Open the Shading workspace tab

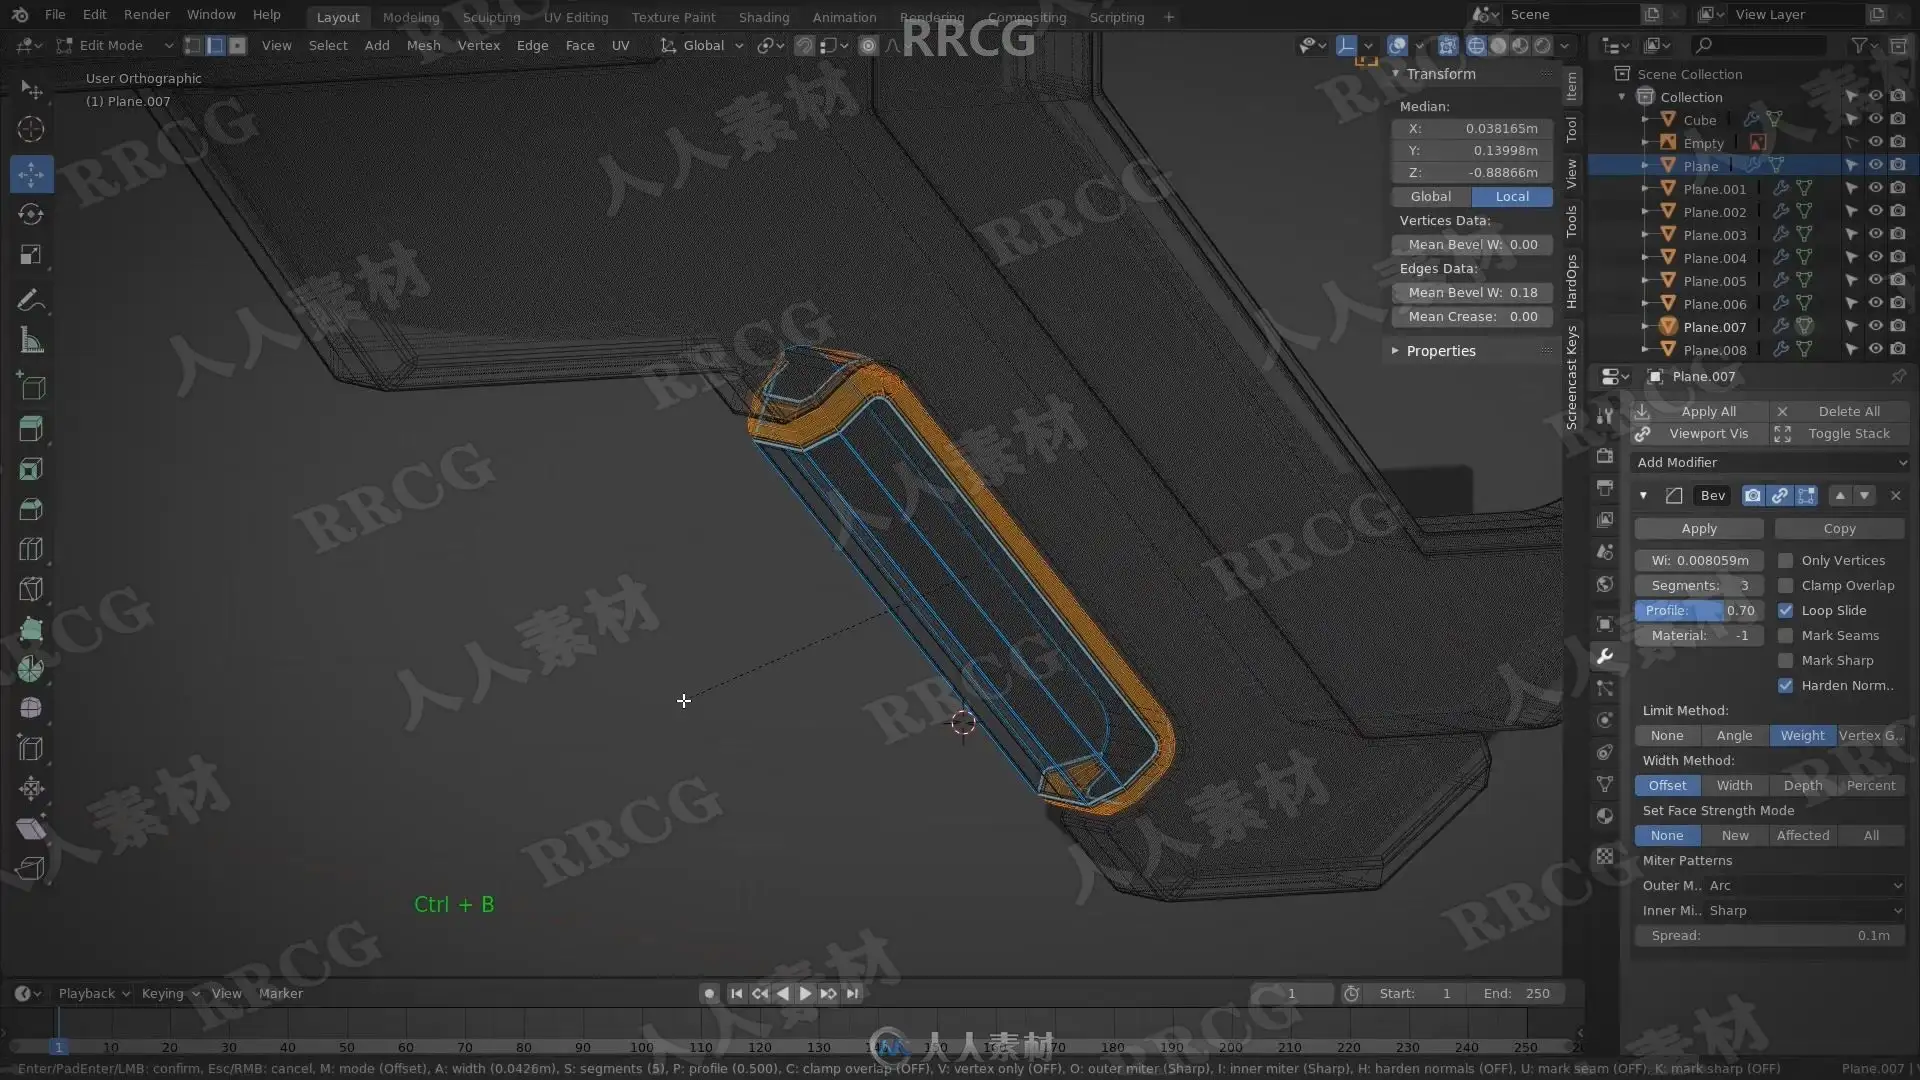763,17
